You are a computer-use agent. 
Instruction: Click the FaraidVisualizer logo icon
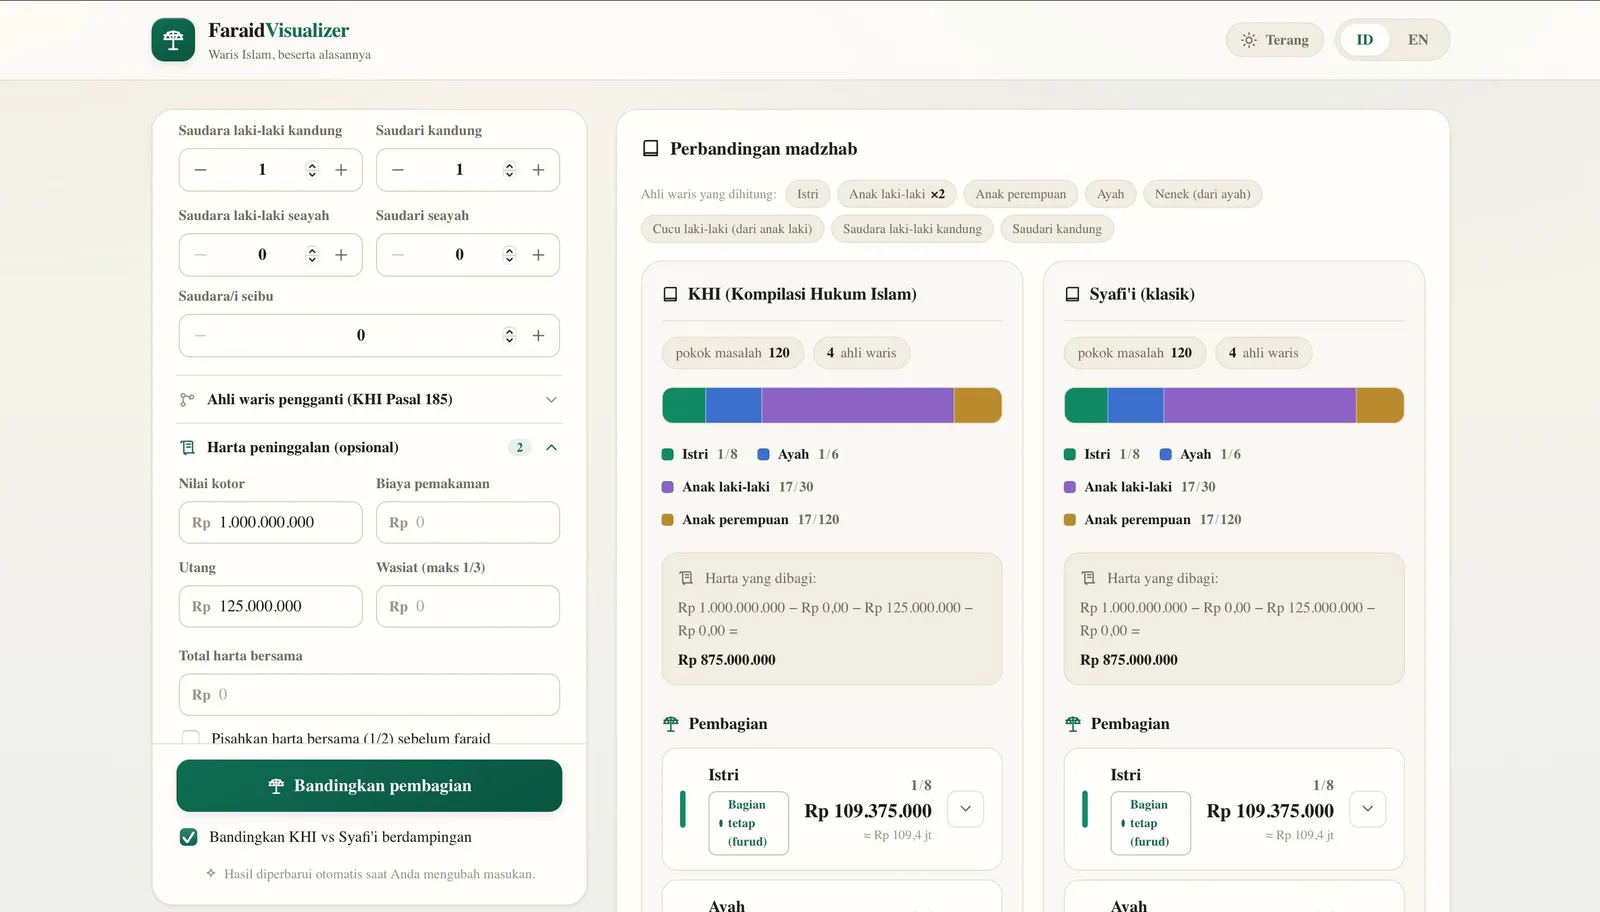point(173,40)
